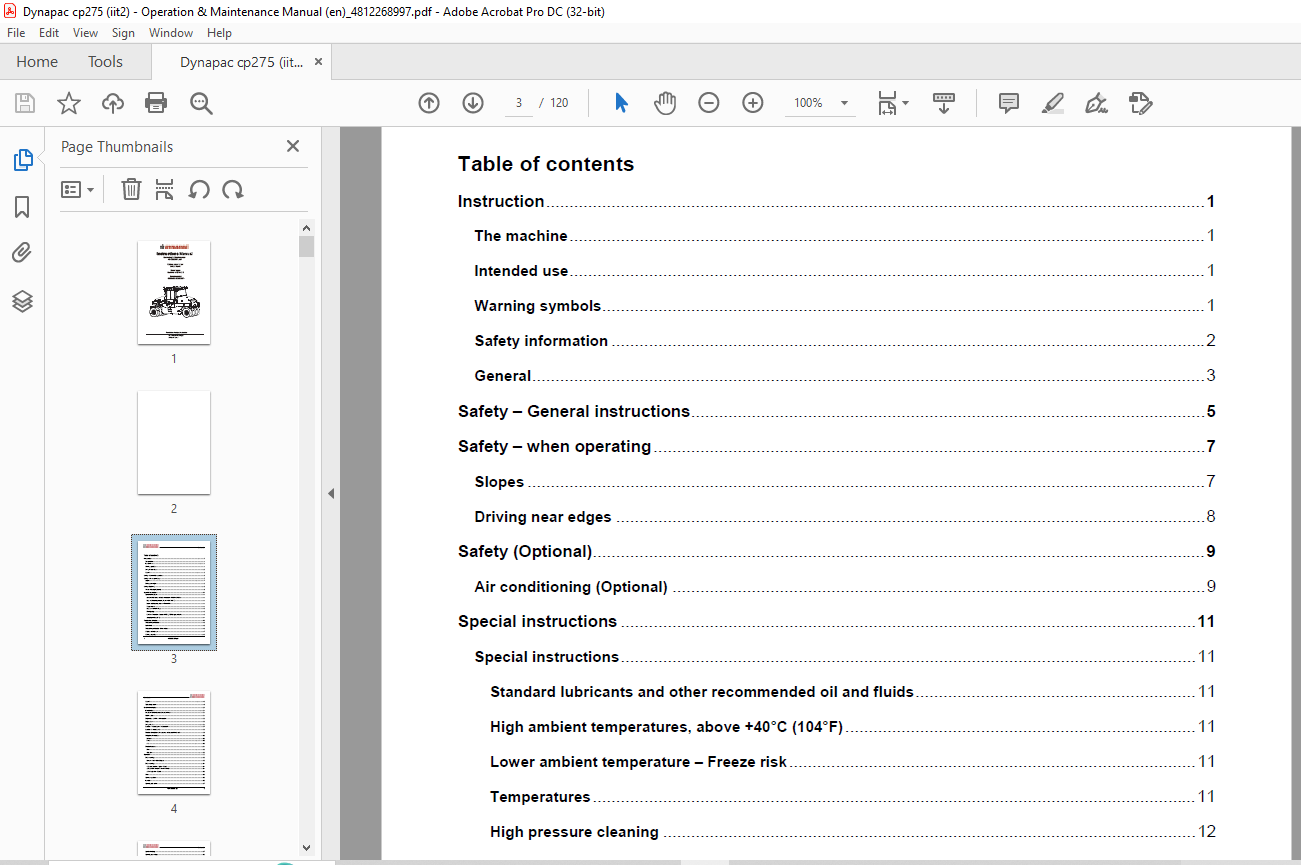This screenshot has height=865, width=1301.
Task: Open the Fill & Sign tool
Action: [x=1096, y=103]
